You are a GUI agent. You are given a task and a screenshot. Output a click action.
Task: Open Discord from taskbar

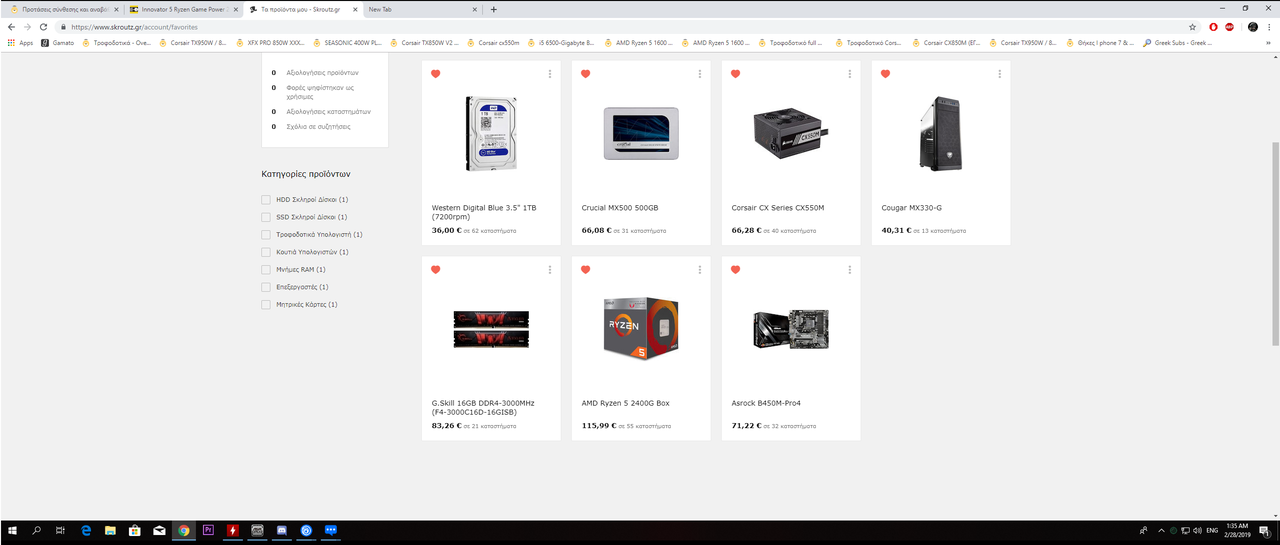(281, 530)
